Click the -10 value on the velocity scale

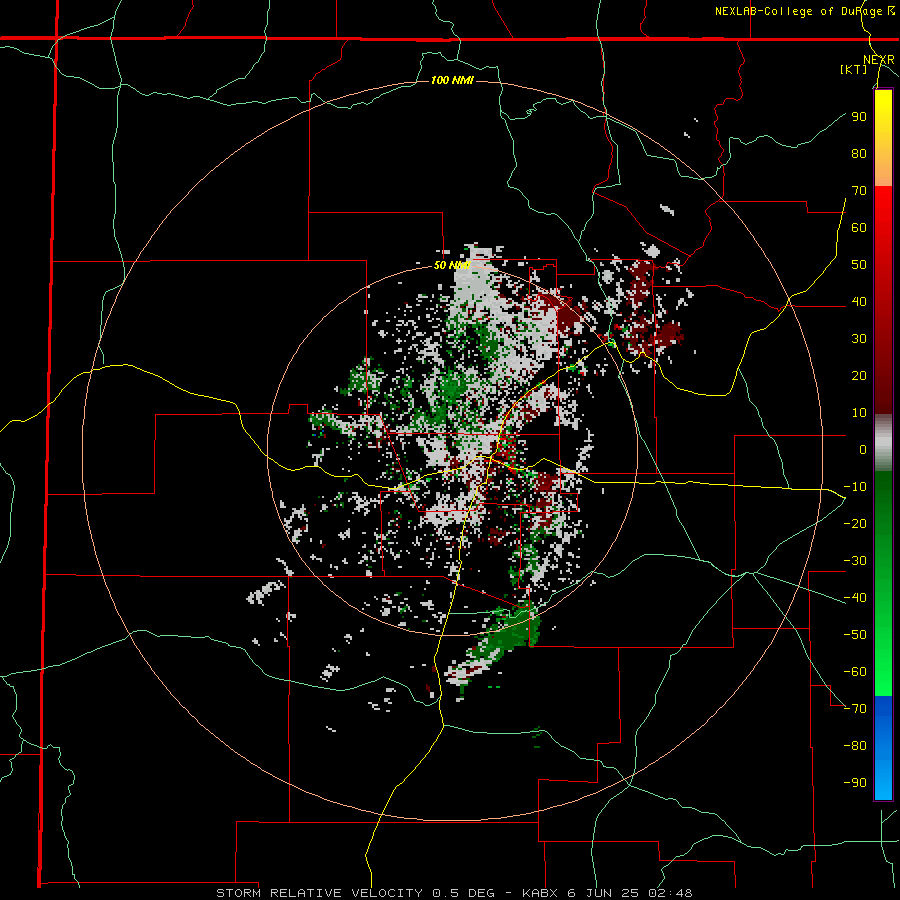(855, 487)
